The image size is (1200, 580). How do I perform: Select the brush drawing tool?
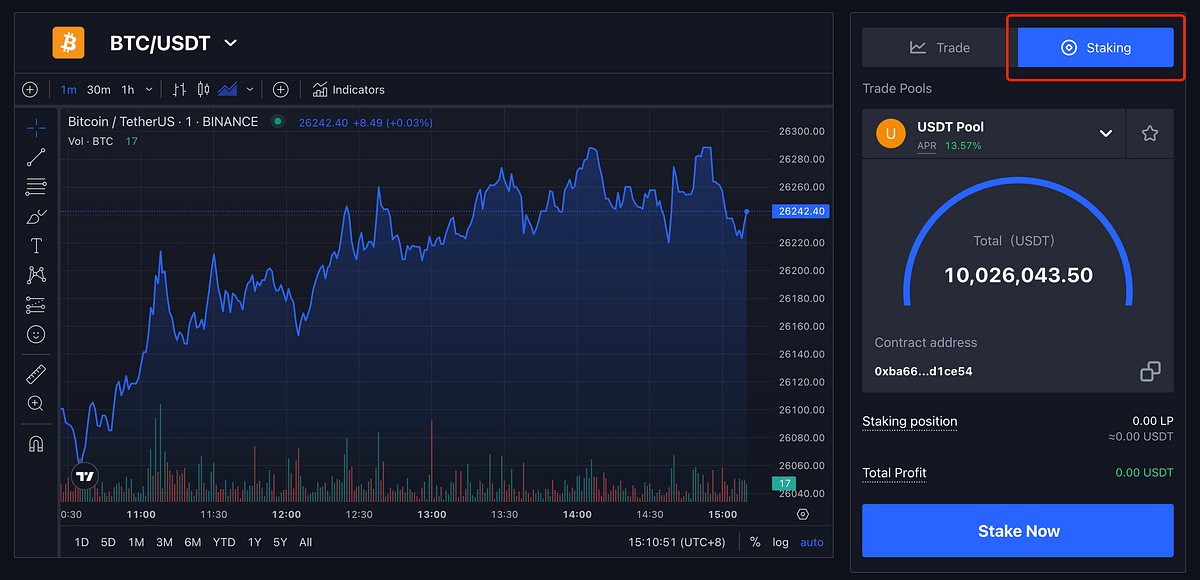(x=36, y=216)
